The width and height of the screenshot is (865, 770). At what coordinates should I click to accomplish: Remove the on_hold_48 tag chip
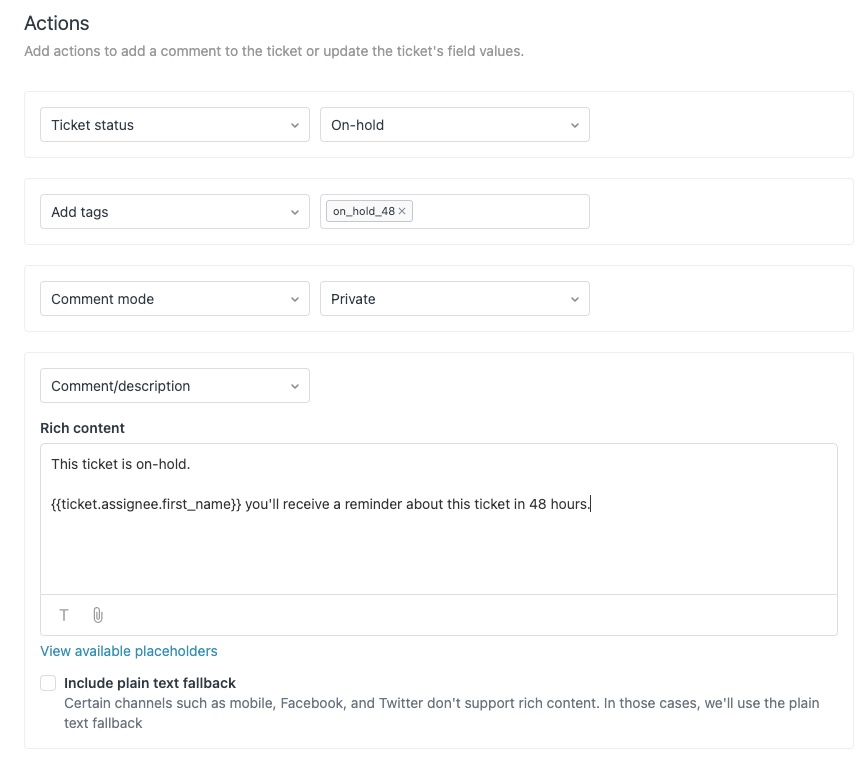click(400, 211)
